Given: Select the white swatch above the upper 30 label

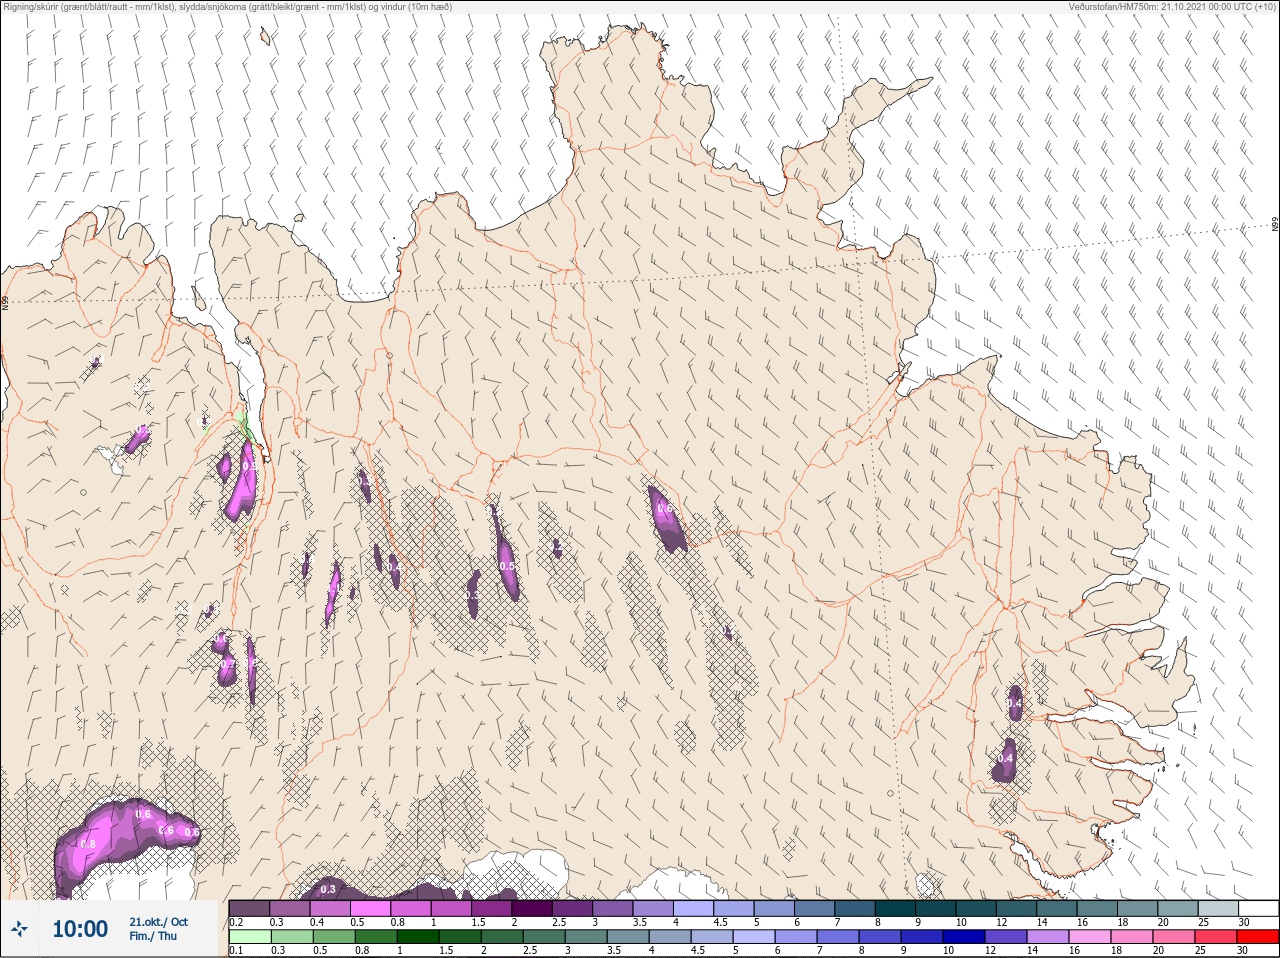Looking at the screenshot, I should (1258, 908).
